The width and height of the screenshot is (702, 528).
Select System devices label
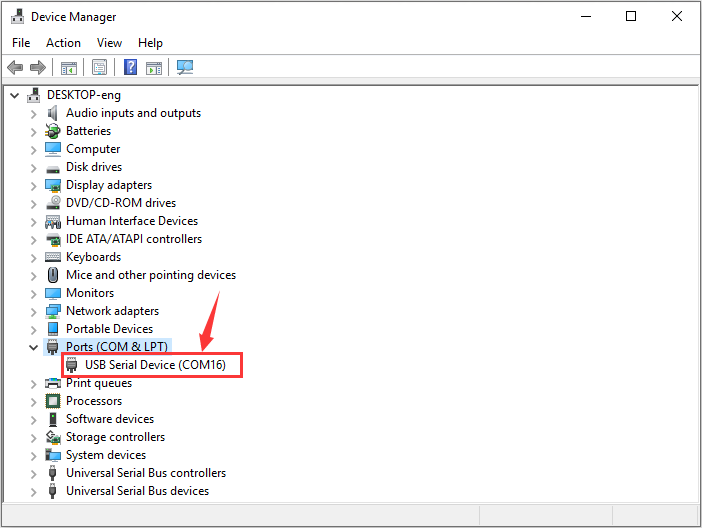(106, 455)
